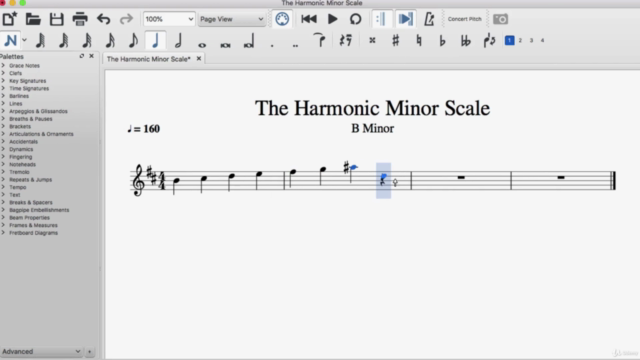This screenshot has height=360, width=640.
Task: Open a score from folder icon
Action: tap(33, 19)
